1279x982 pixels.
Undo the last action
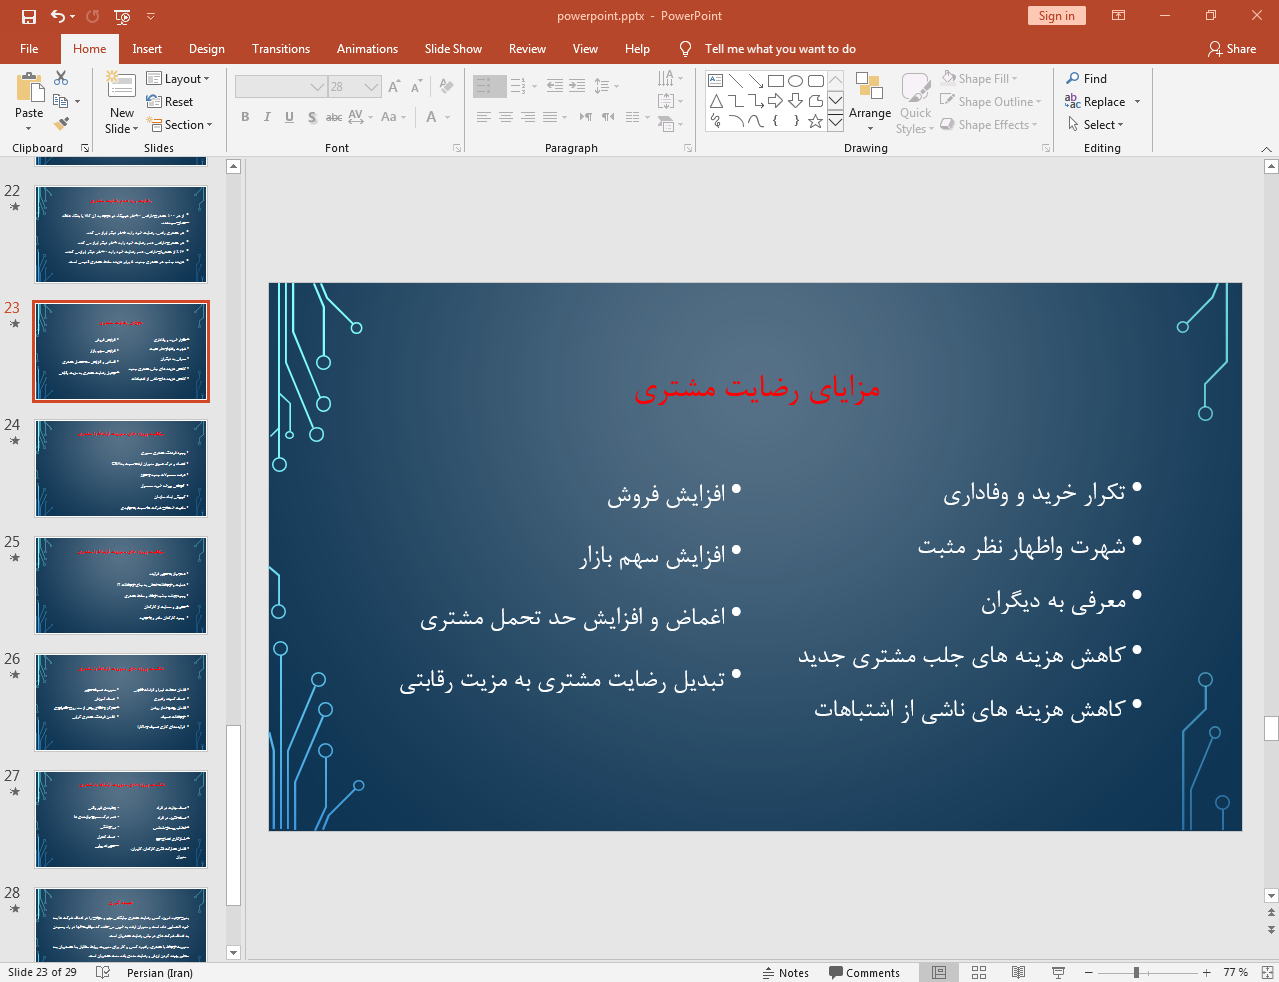(x=58, y=16)
